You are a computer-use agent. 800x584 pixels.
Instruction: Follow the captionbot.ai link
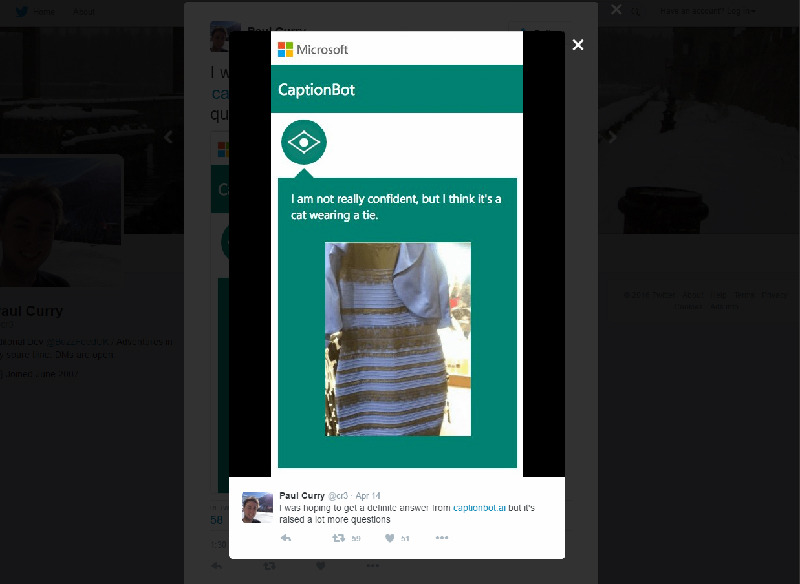tap(480, 508)
